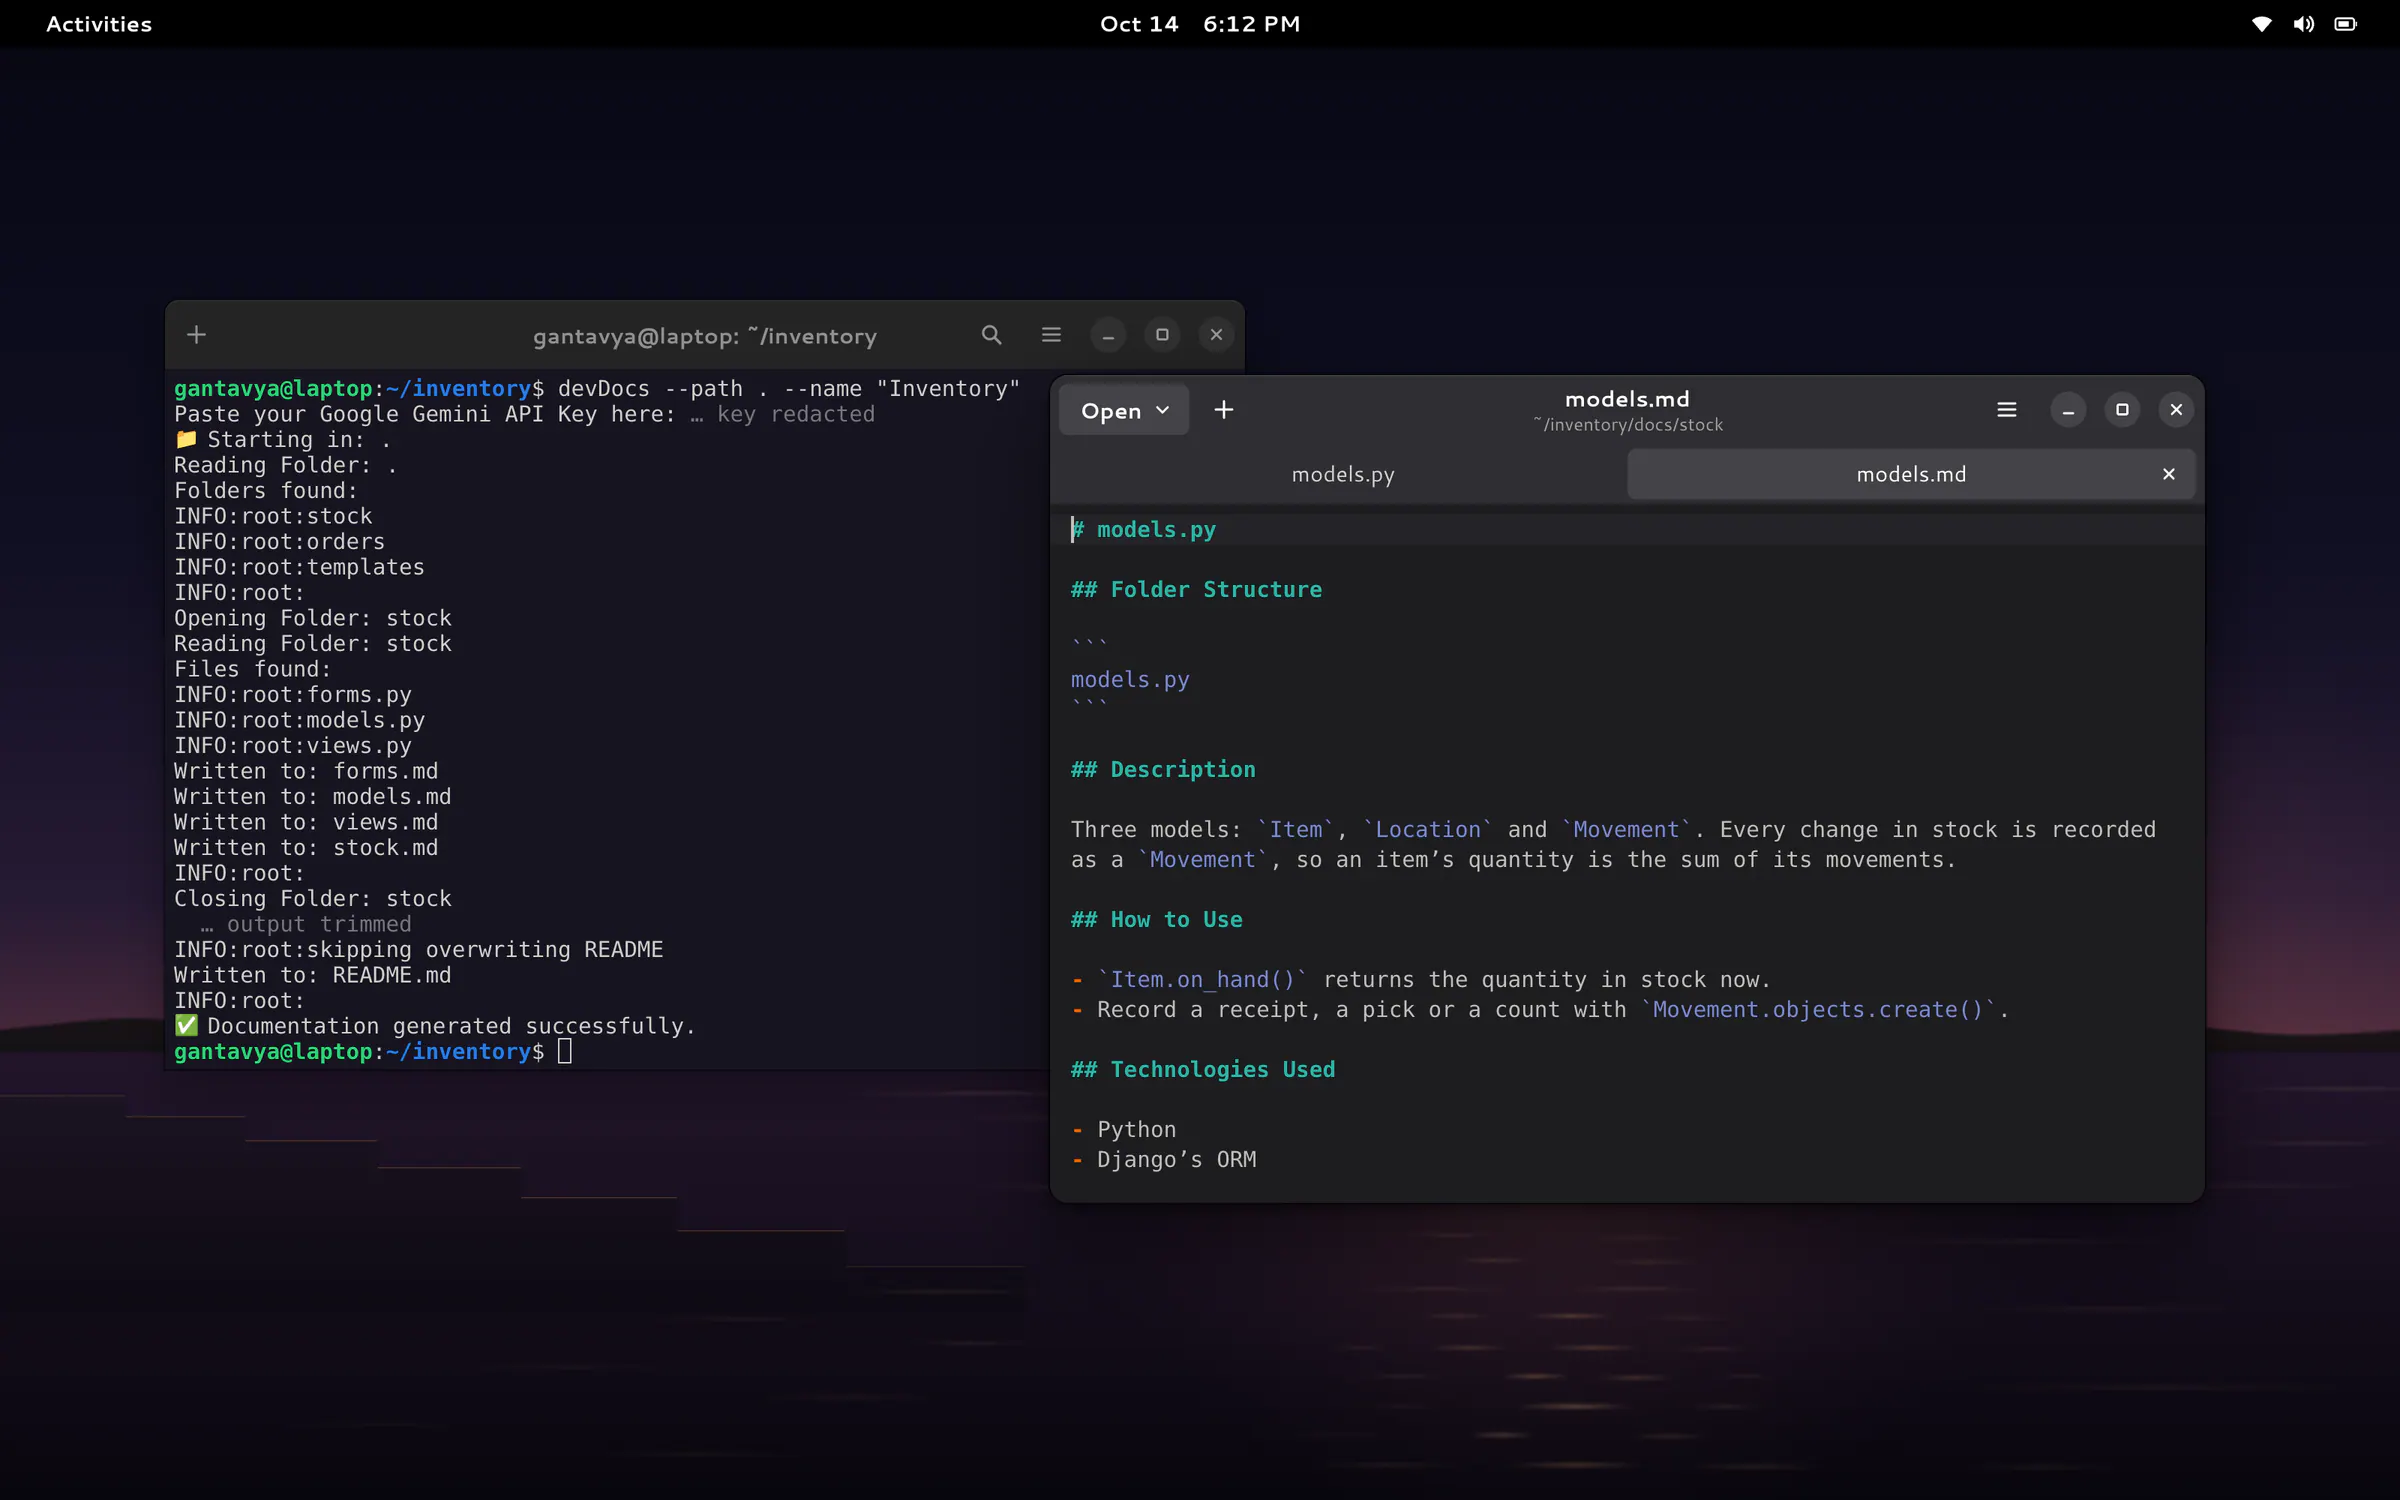Close the models.md tab

click(x=2169, y=474)
